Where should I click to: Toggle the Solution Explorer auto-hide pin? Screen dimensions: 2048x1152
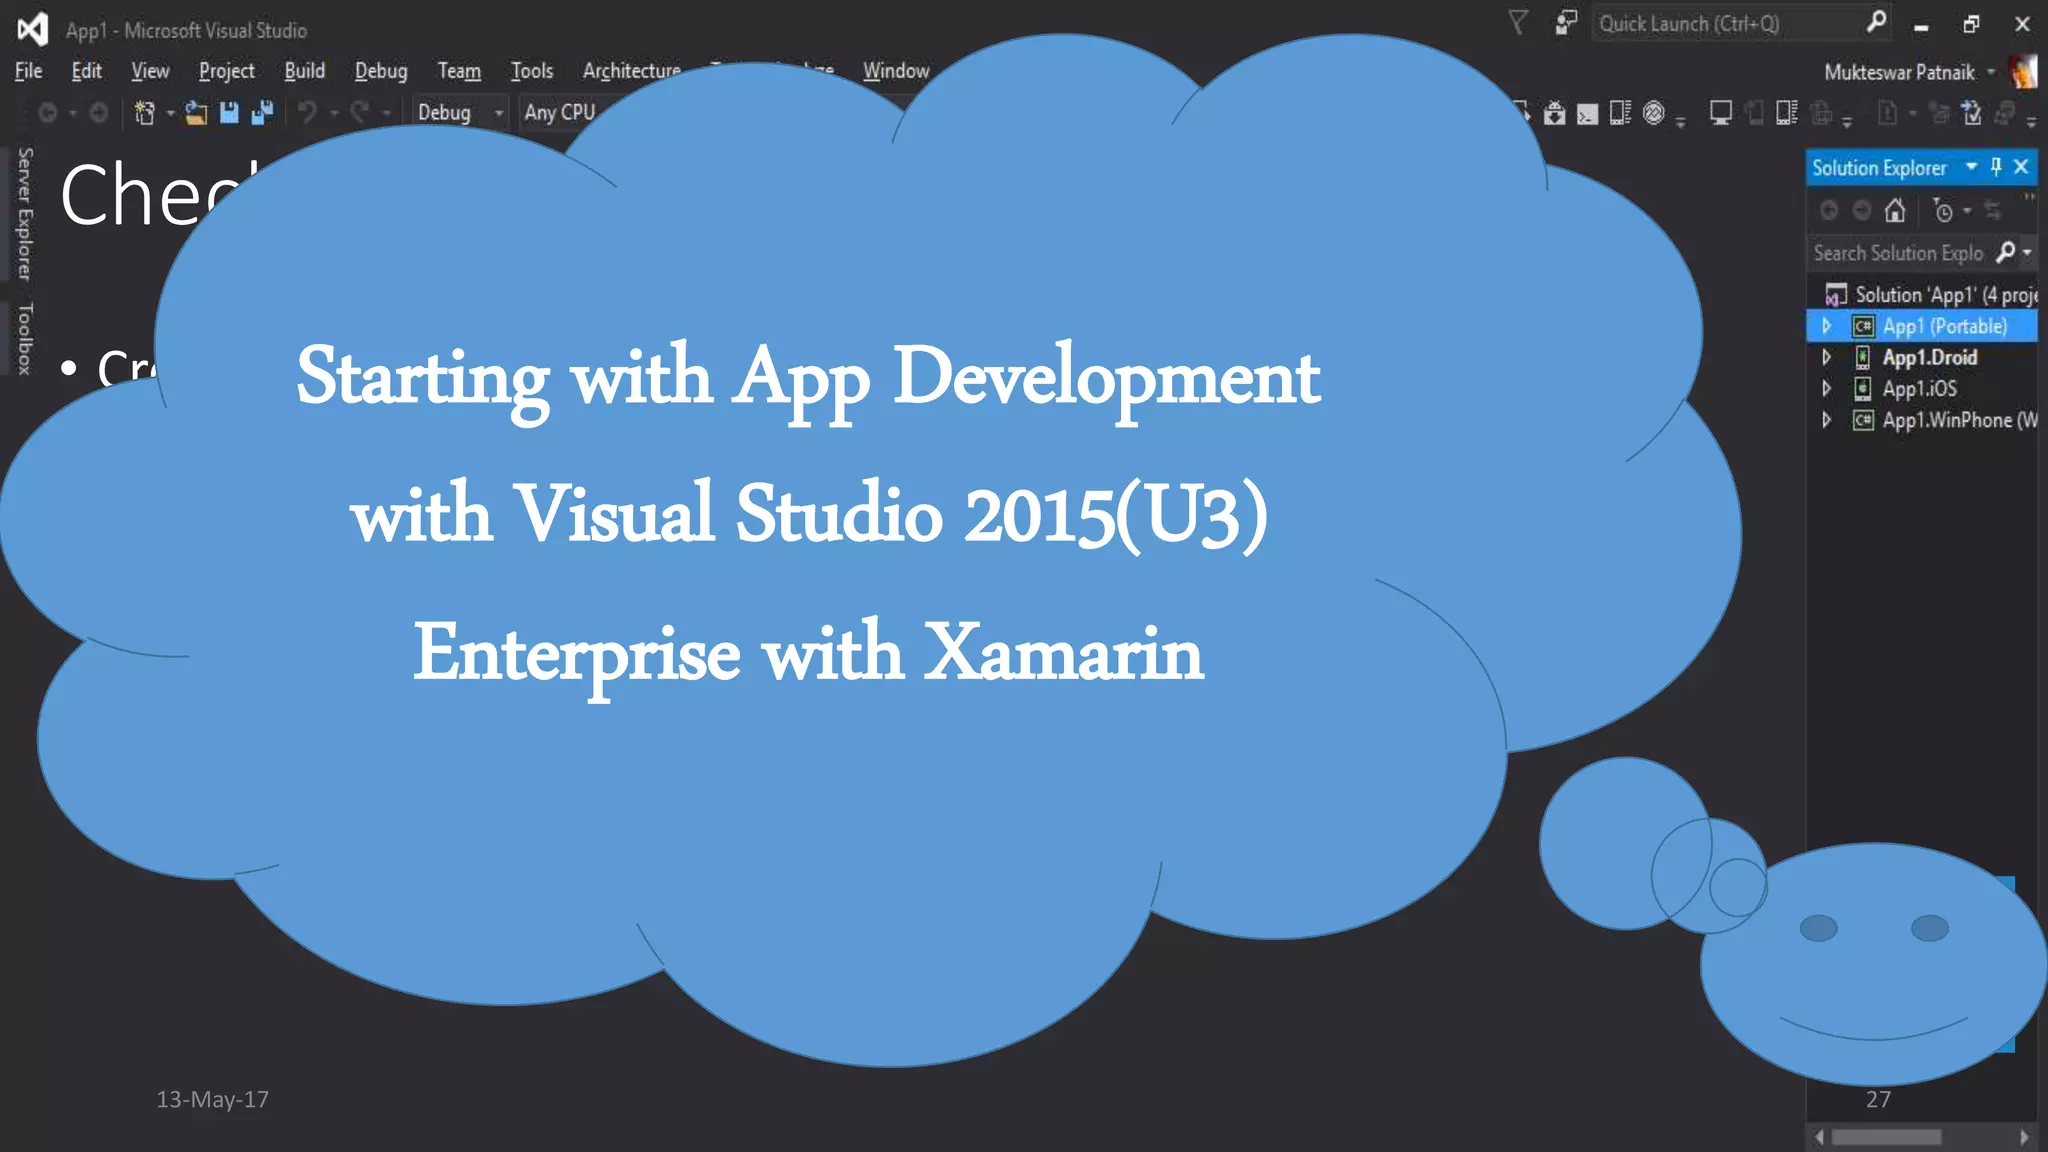(1996, 167)
